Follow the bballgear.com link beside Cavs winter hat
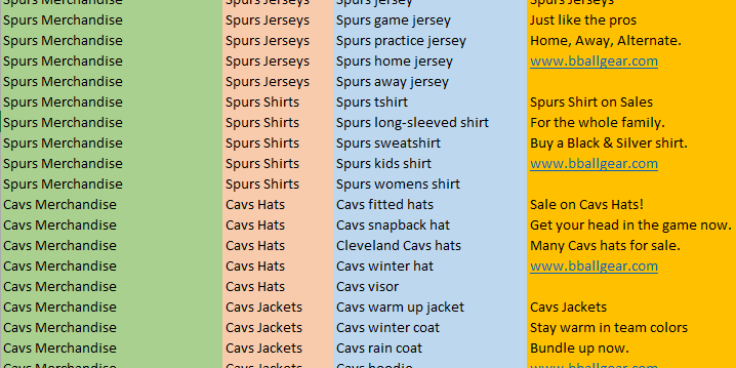 594,266
